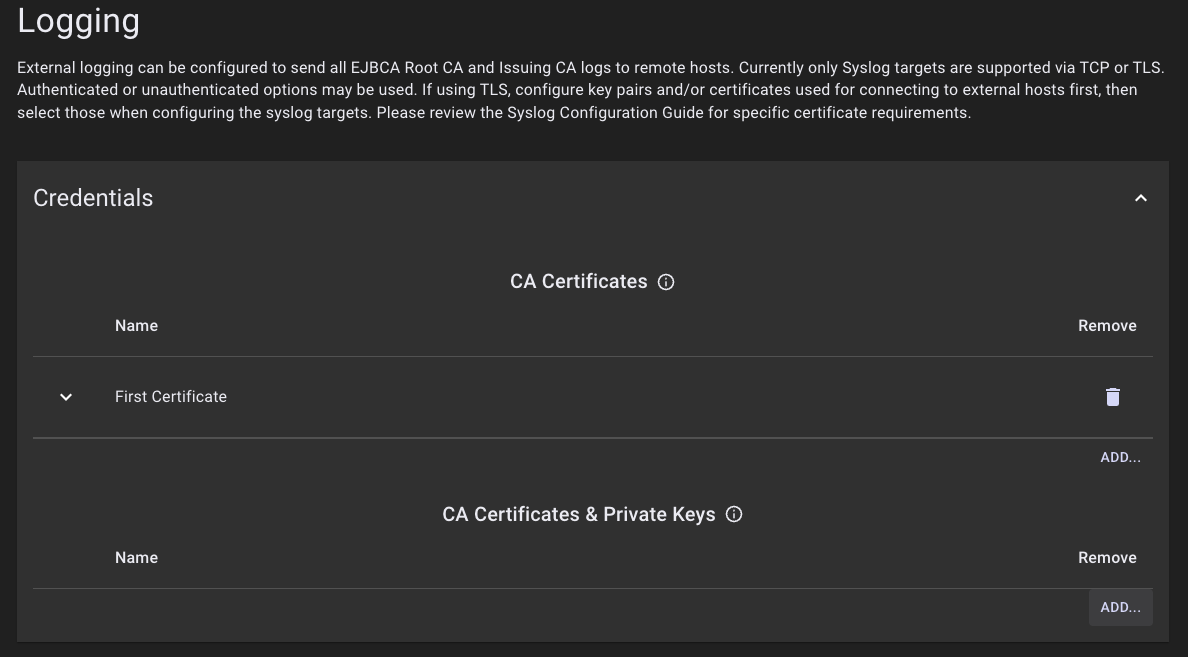The height and width of the screenshot is (657, 1188).
Task: Click Name column header in CA Certificates
Action: click(136, 326)
